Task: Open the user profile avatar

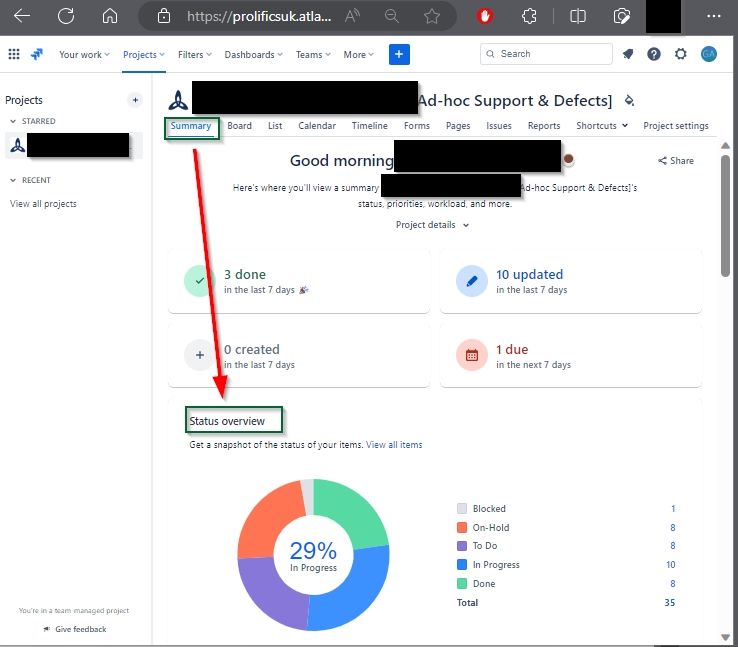Action: tap(708, 54)
